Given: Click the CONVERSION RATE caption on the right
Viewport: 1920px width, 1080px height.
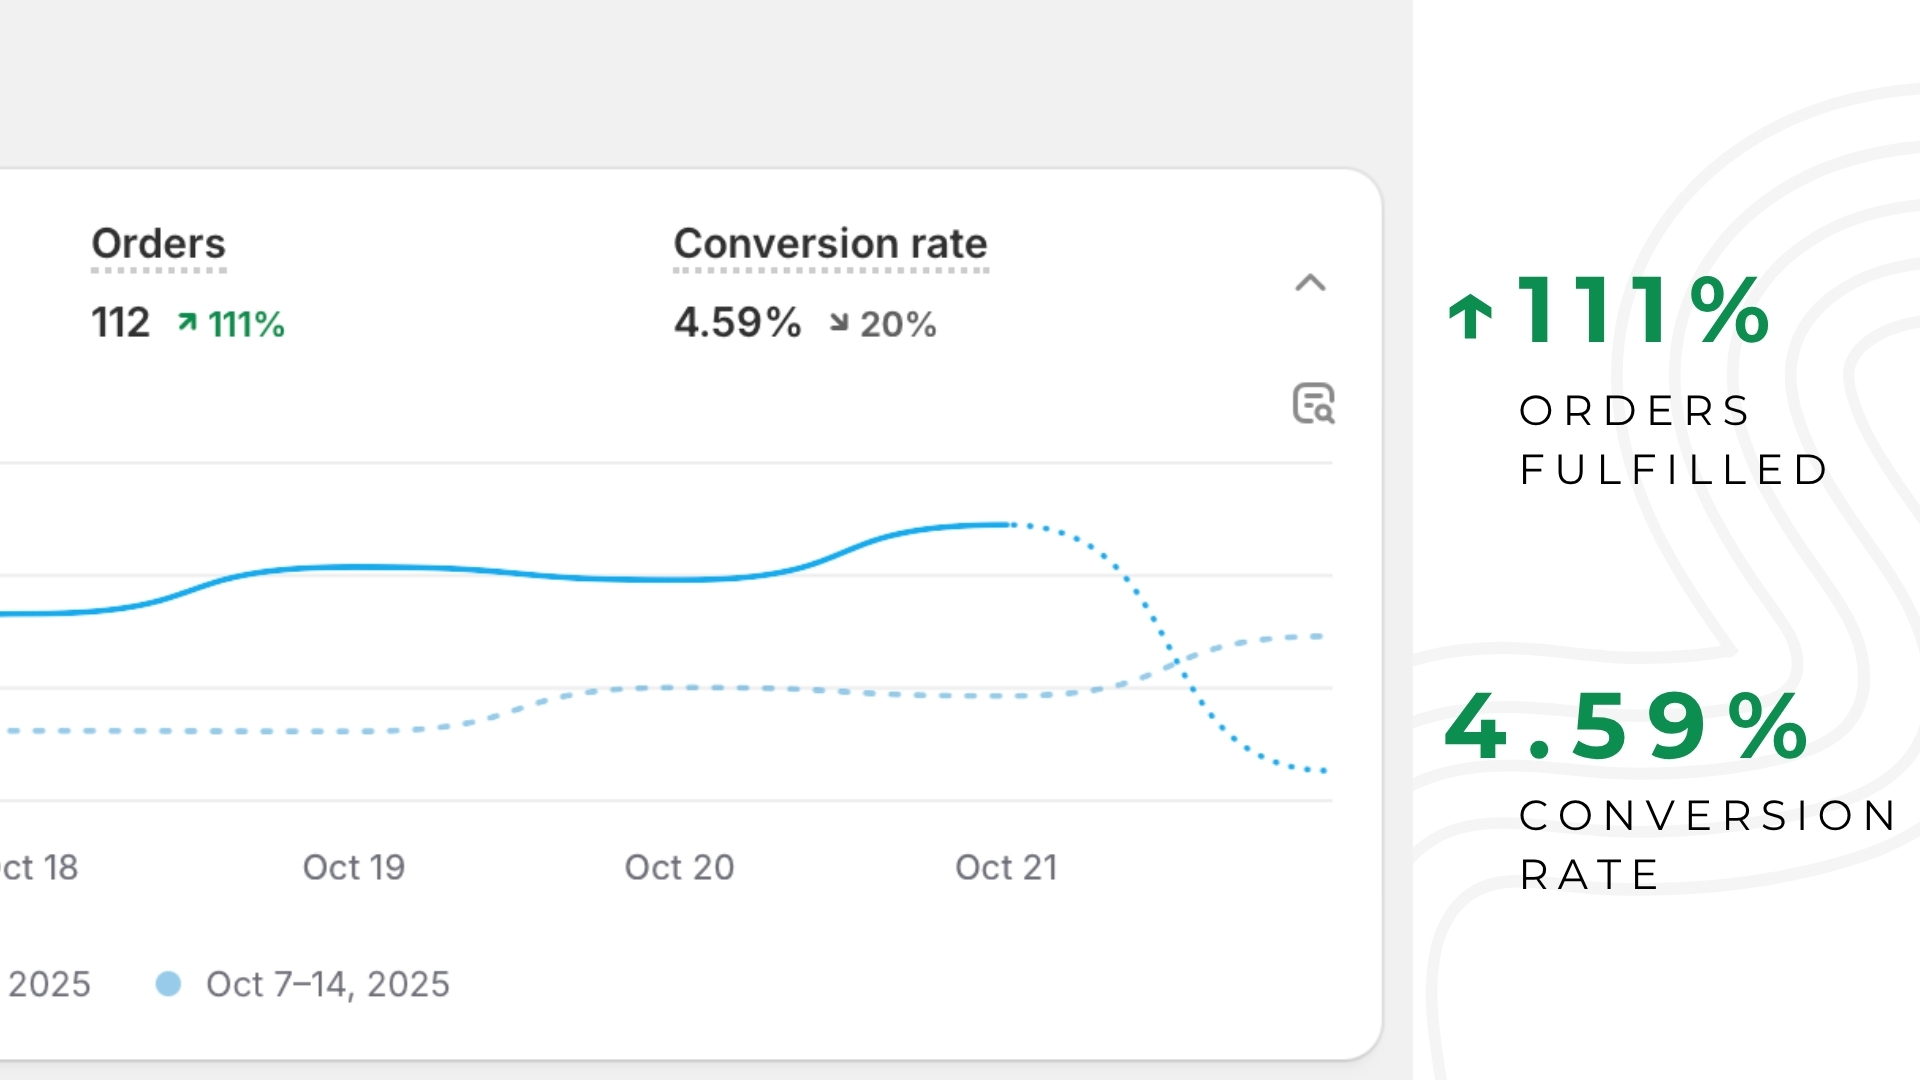Looking at the screenshot, I should (x=1707, y=844).
